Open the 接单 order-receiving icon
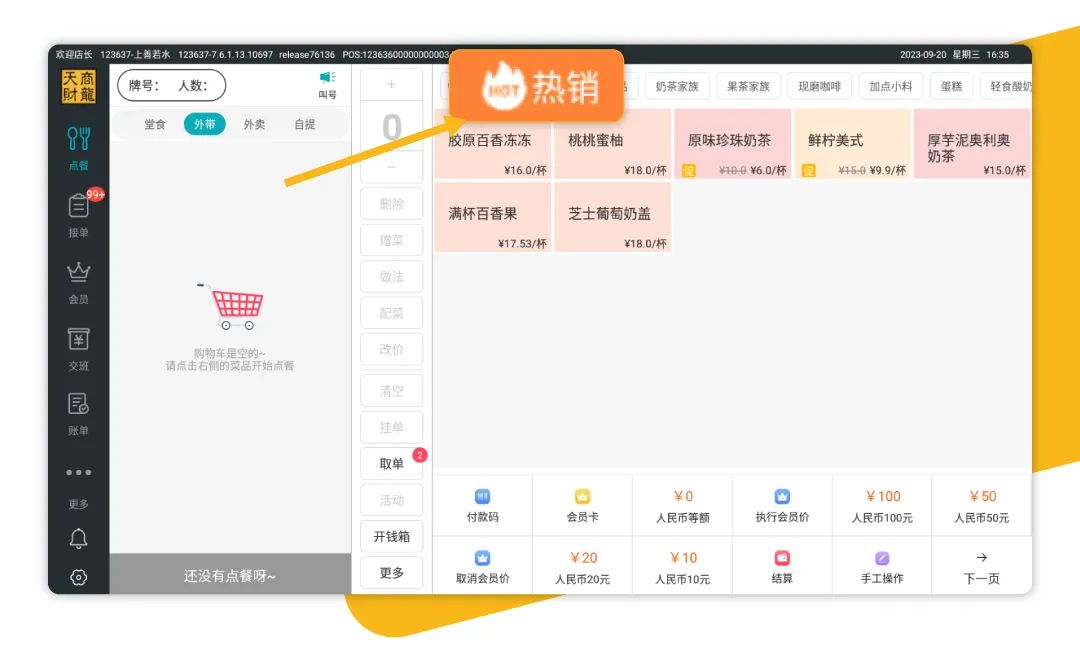This screenshot has width=1080, height=660. 79,214
